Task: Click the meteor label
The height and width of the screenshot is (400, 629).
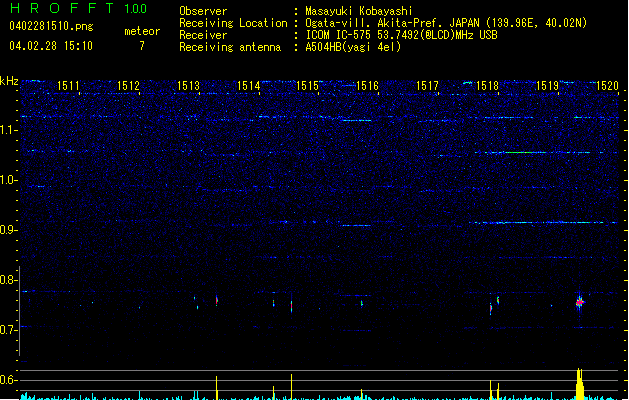Action: tap(142, 31)
